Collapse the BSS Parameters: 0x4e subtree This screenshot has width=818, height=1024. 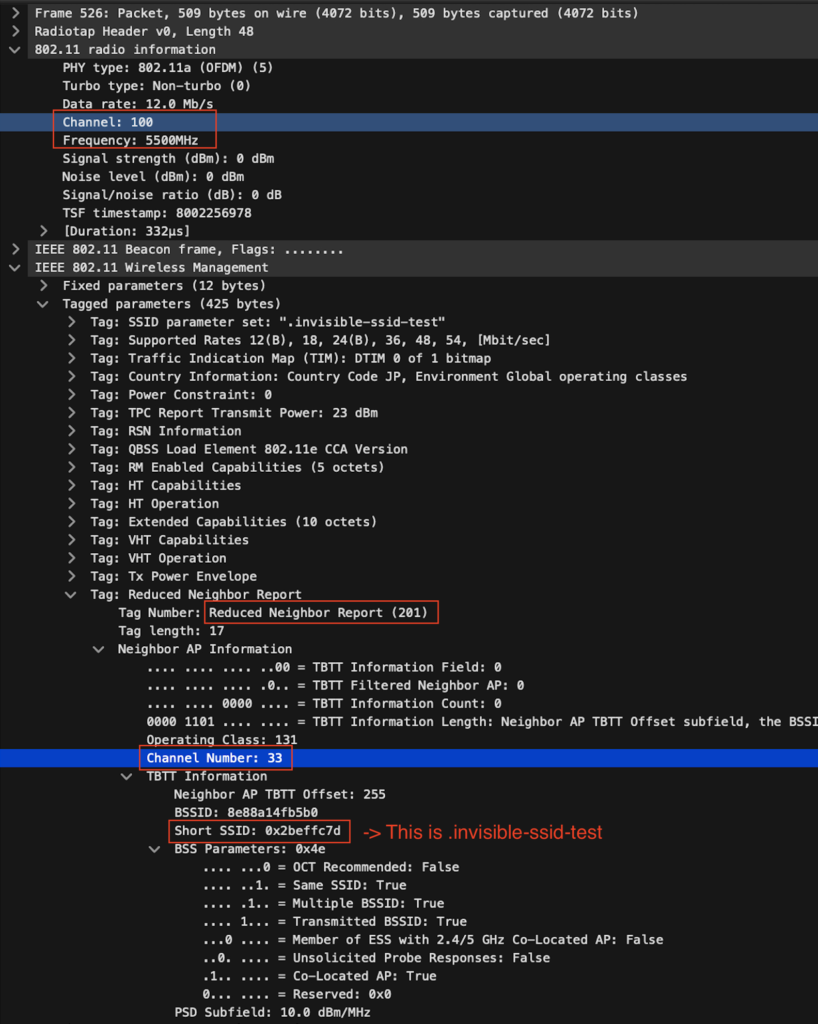tap(155, 849)
